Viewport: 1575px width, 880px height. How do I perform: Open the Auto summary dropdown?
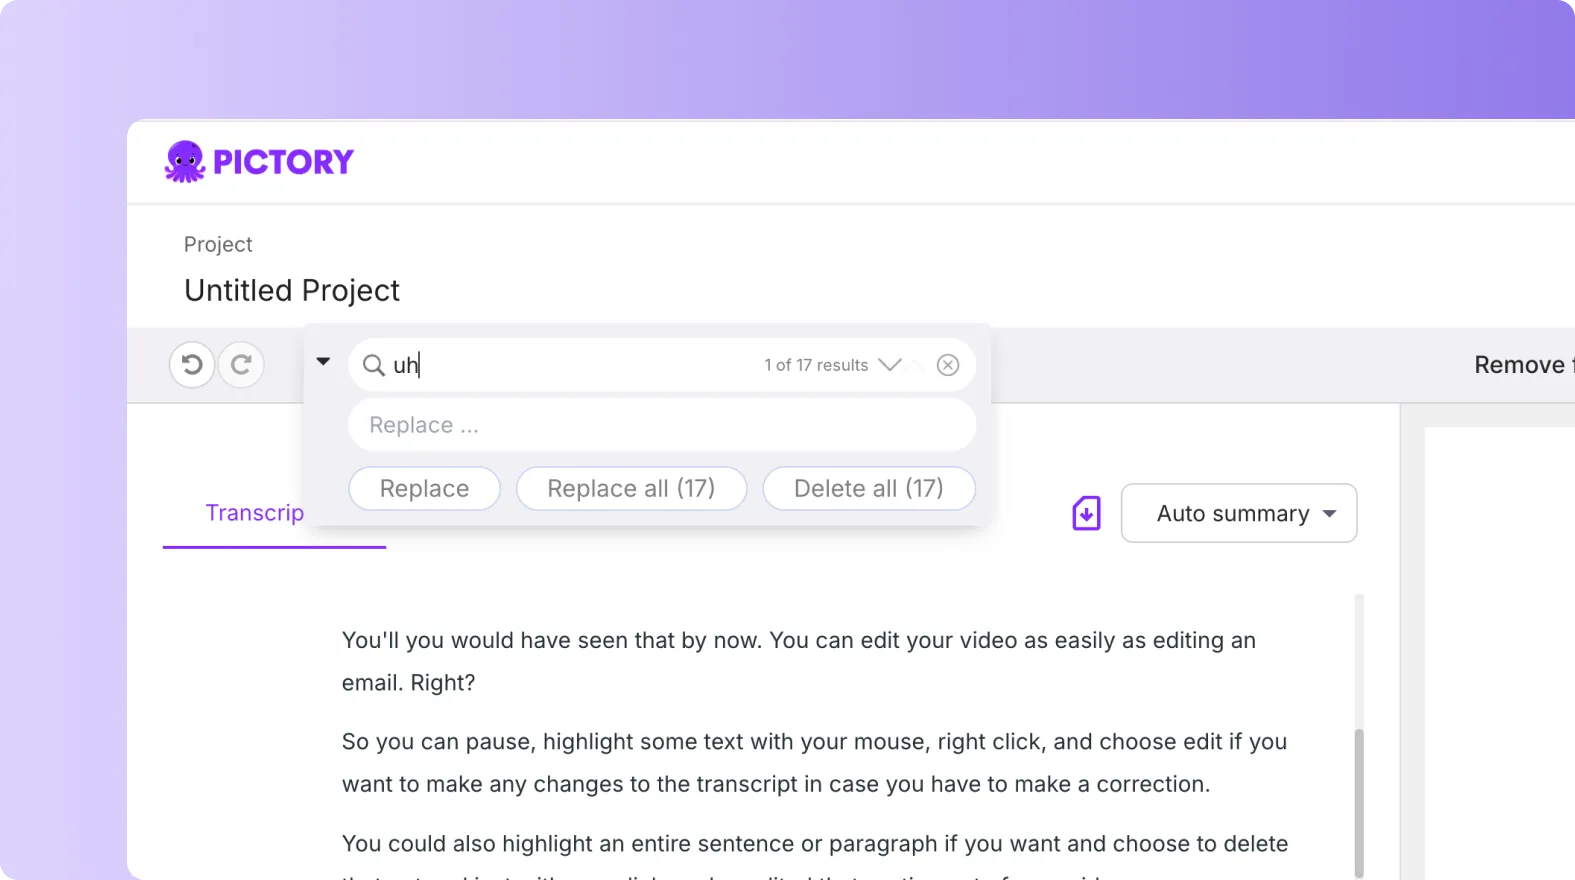[1238, 513]
